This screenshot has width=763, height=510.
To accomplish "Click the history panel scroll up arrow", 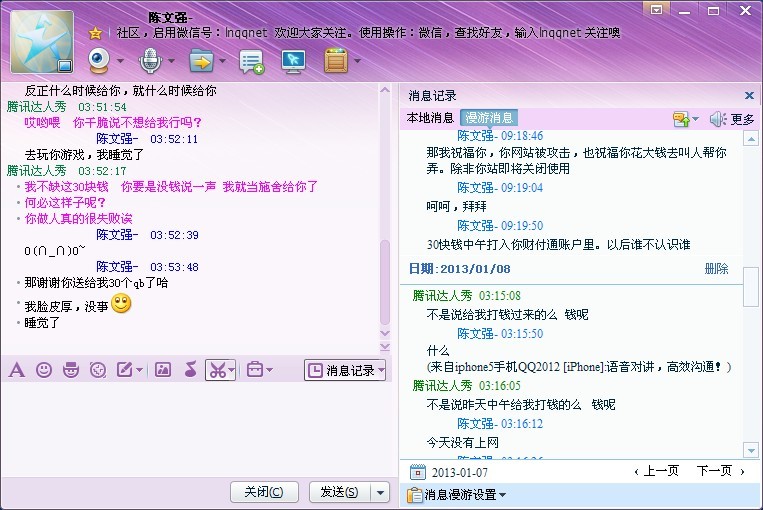I will pyautogui.click(x=751, y=139).
